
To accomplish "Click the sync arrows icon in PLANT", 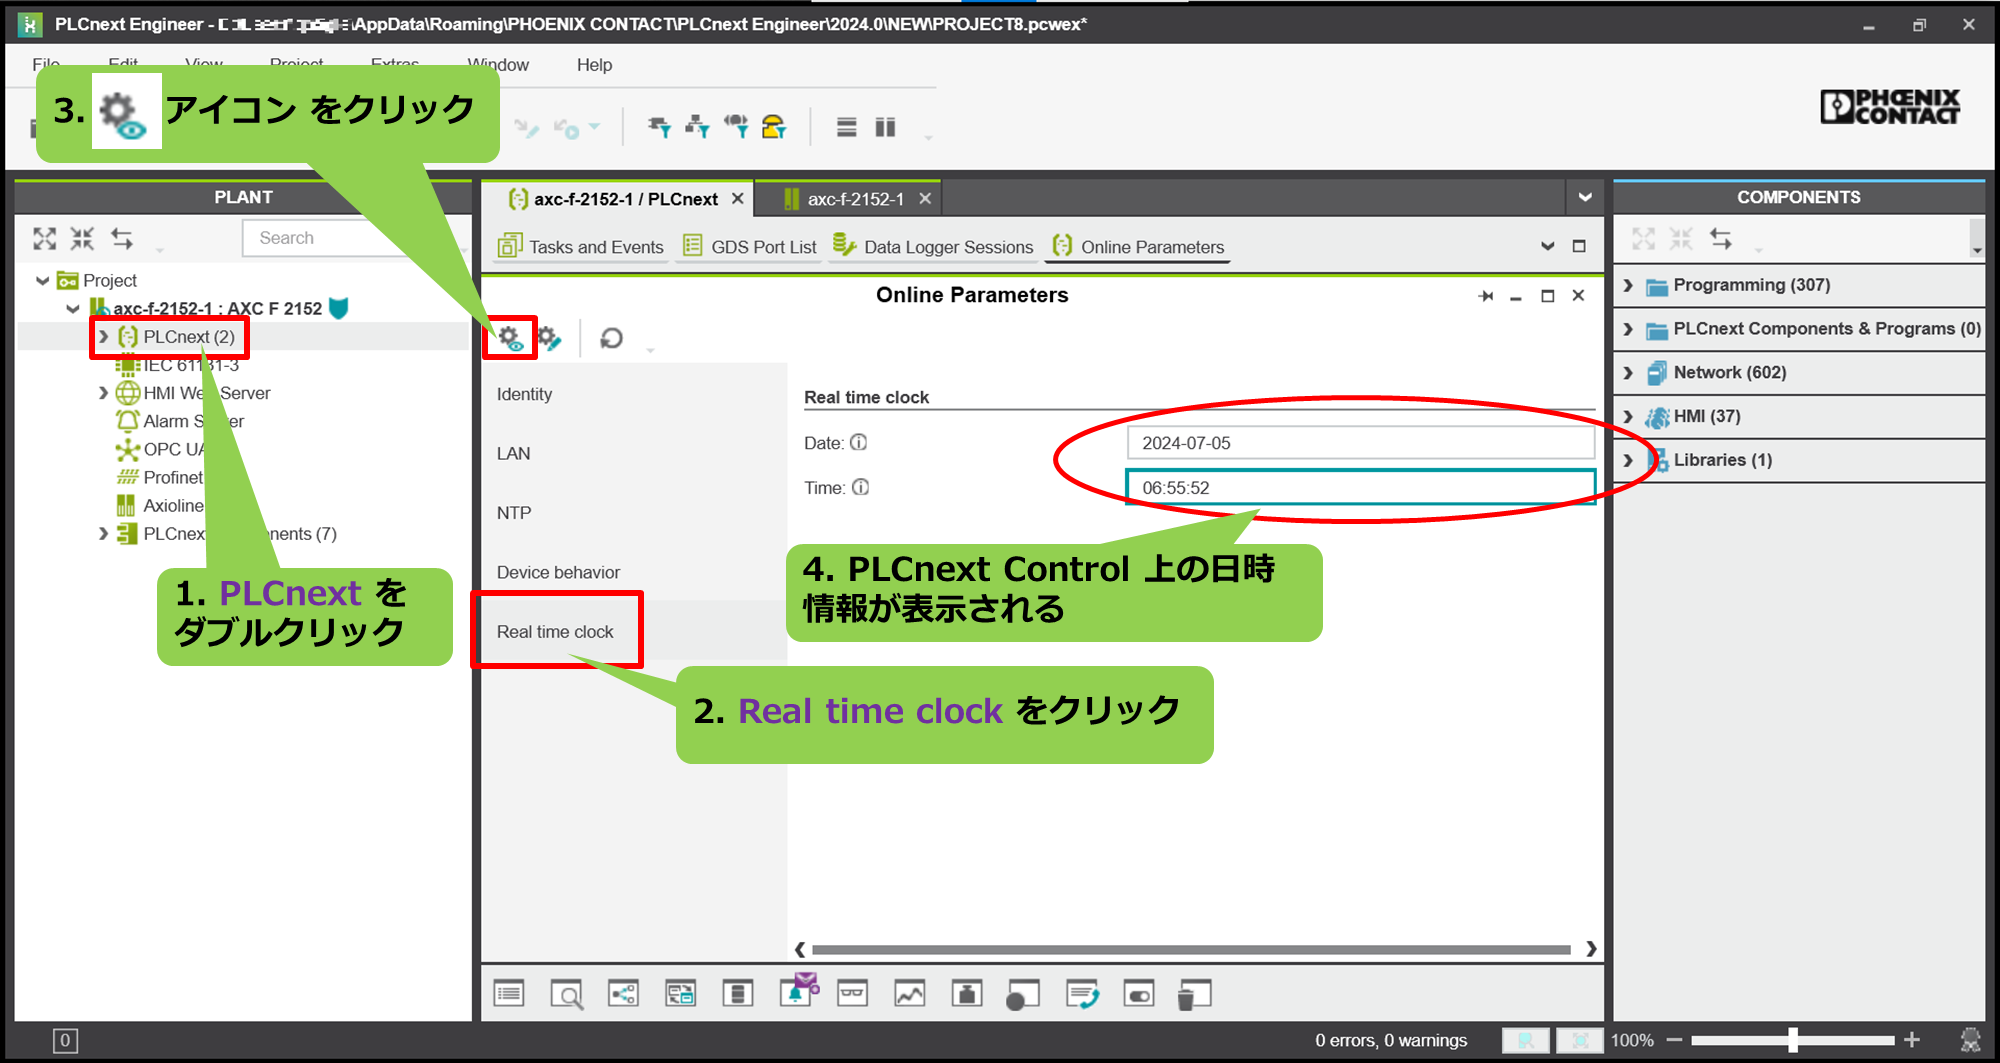I will tap(122, 238).
